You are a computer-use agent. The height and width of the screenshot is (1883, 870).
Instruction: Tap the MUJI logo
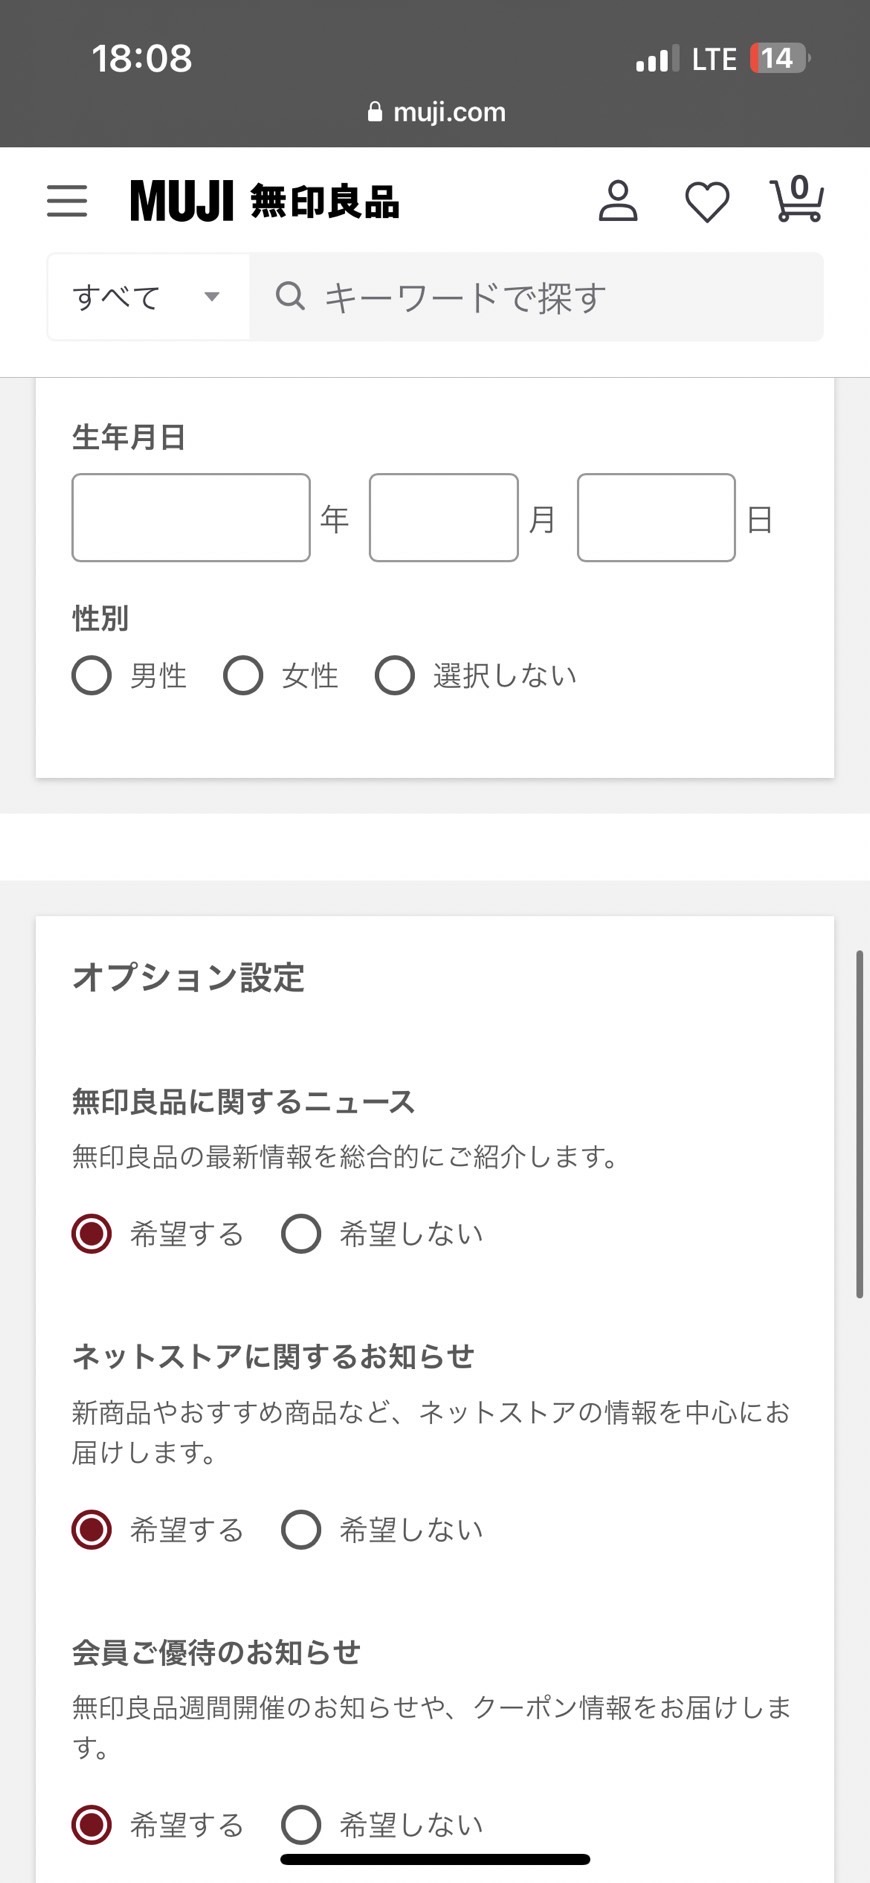(264, 201)
